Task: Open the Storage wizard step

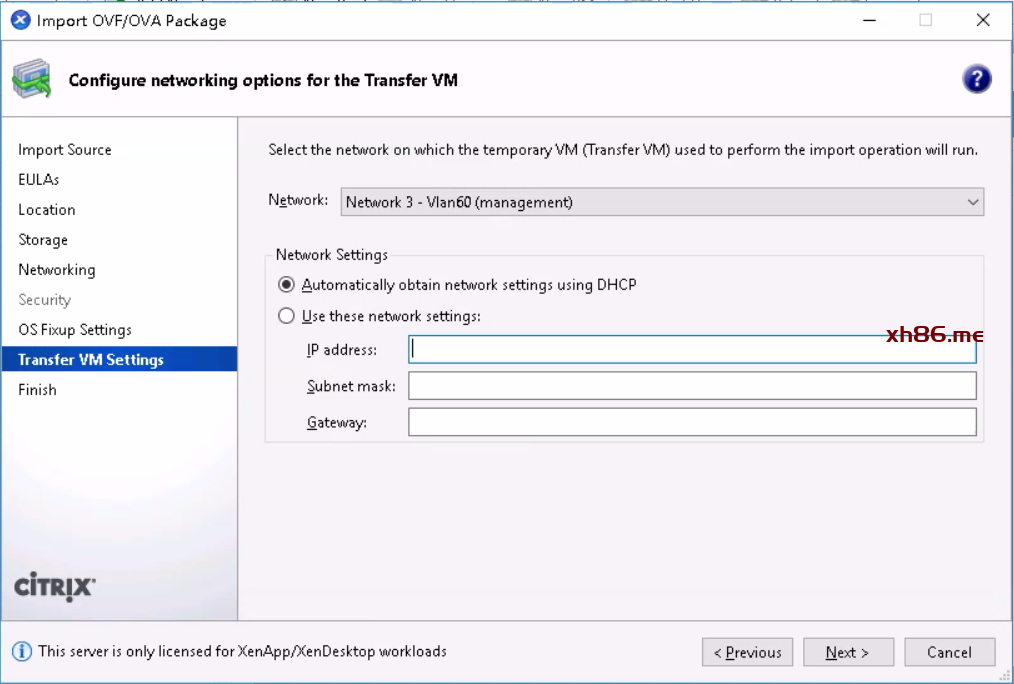Action: point(43,240)
